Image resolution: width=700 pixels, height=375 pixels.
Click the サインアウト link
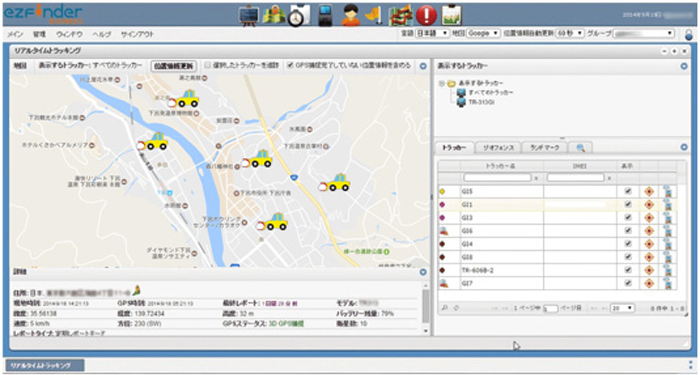click(x=137, y=34)
